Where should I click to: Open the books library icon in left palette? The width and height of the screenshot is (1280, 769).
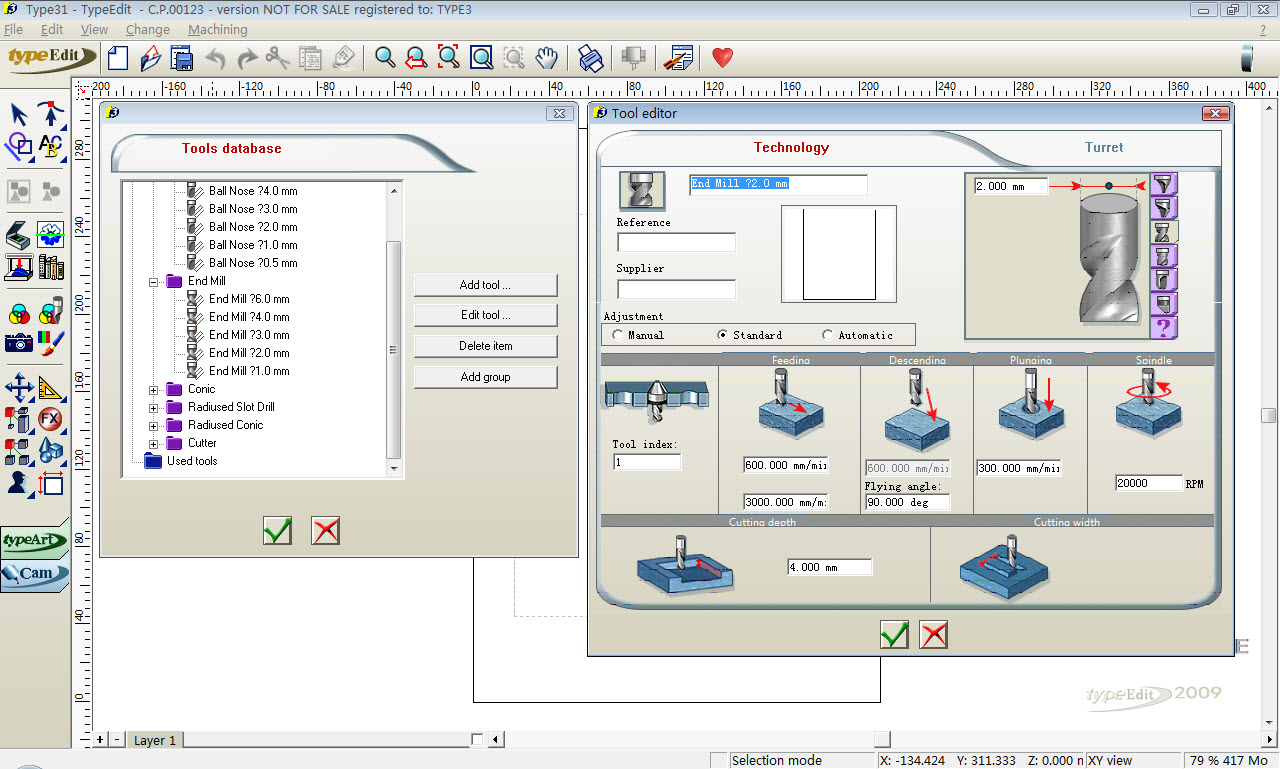pyautogui.click(x=50, y=268)
